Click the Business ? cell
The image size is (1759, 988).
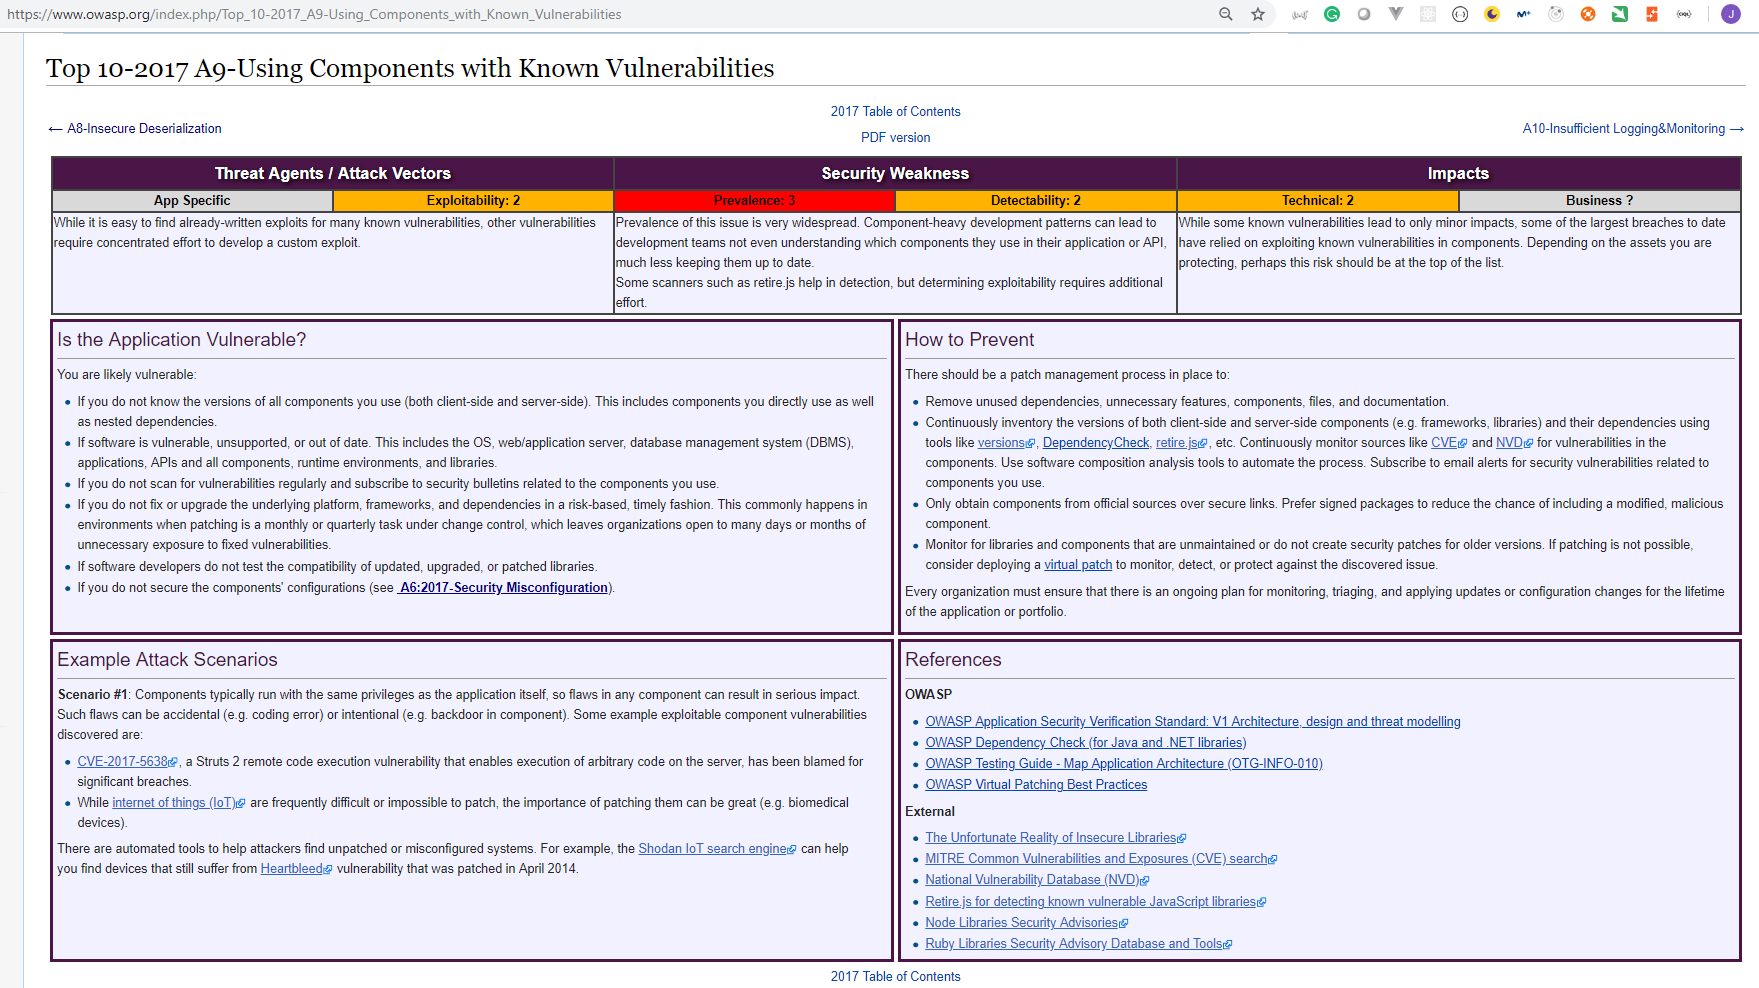point(1599,200)
